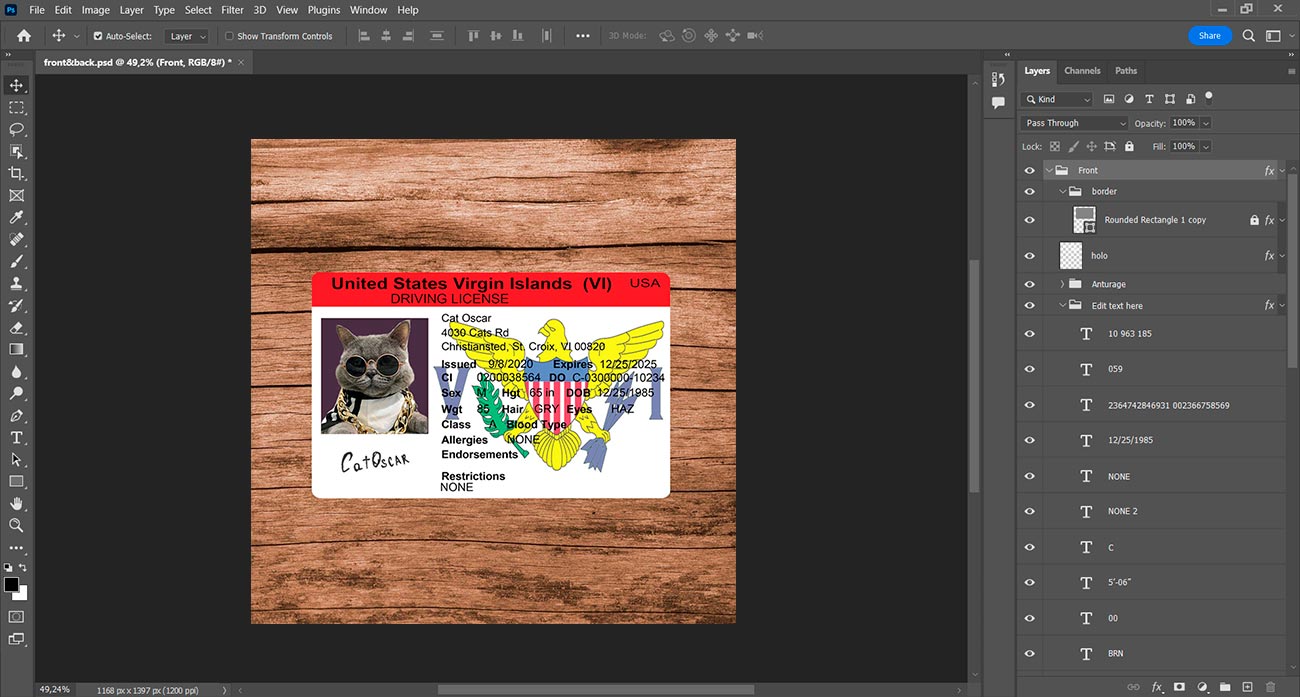Click the Zoom tool in toolbar
This screenshot has width=1300, height=697.
17,525
